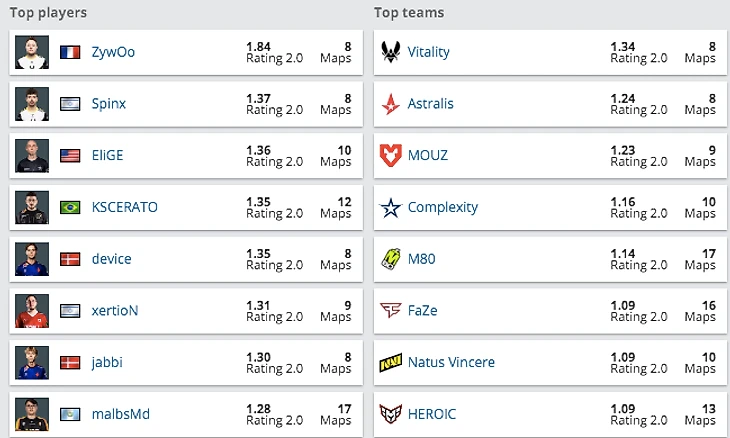Click the French flag next to ZywOo
The width and height of the screenshot is (730, 438).
coord(70,52)
